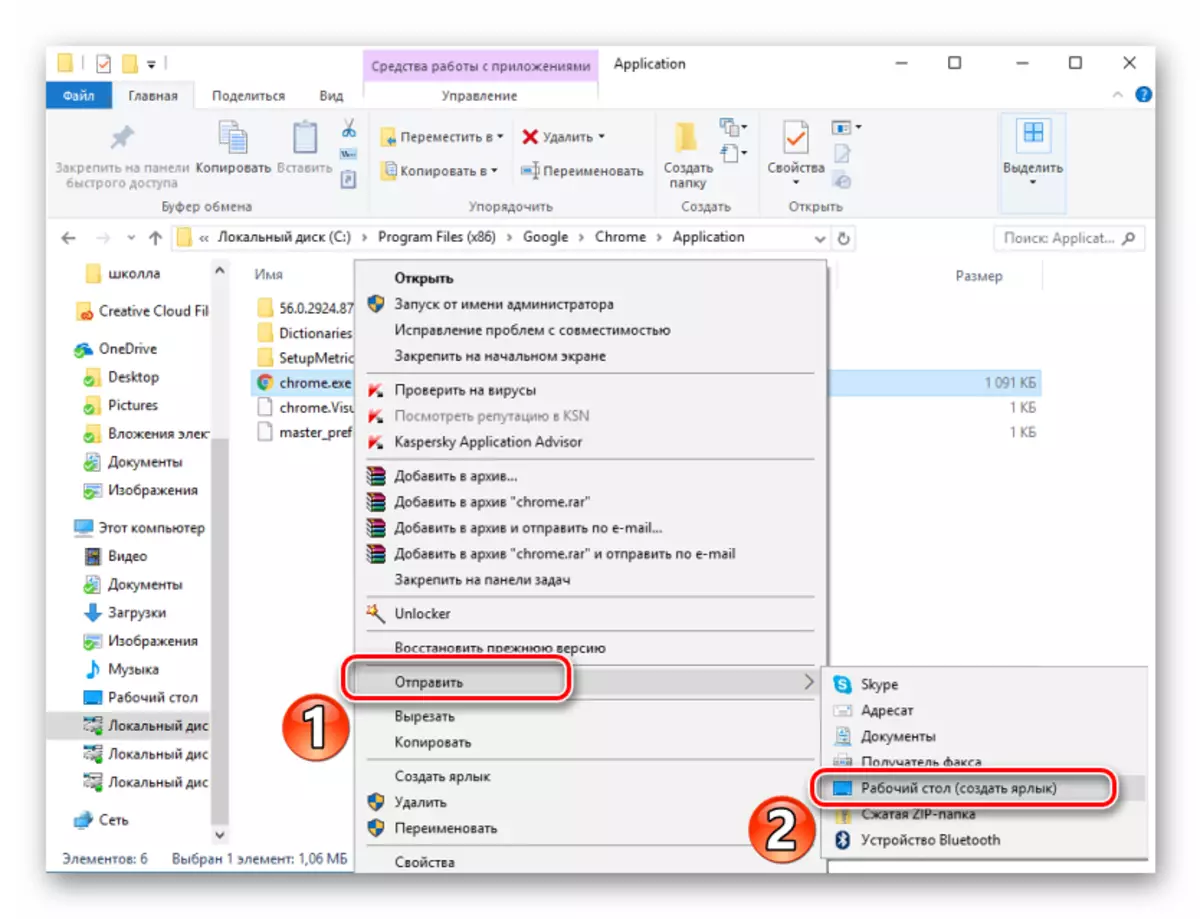This screenshot has height=919, width=1200.
Task: Select Creative Cloud Files in sidebar
Action: pyautogui.click(x=142, y=311)
